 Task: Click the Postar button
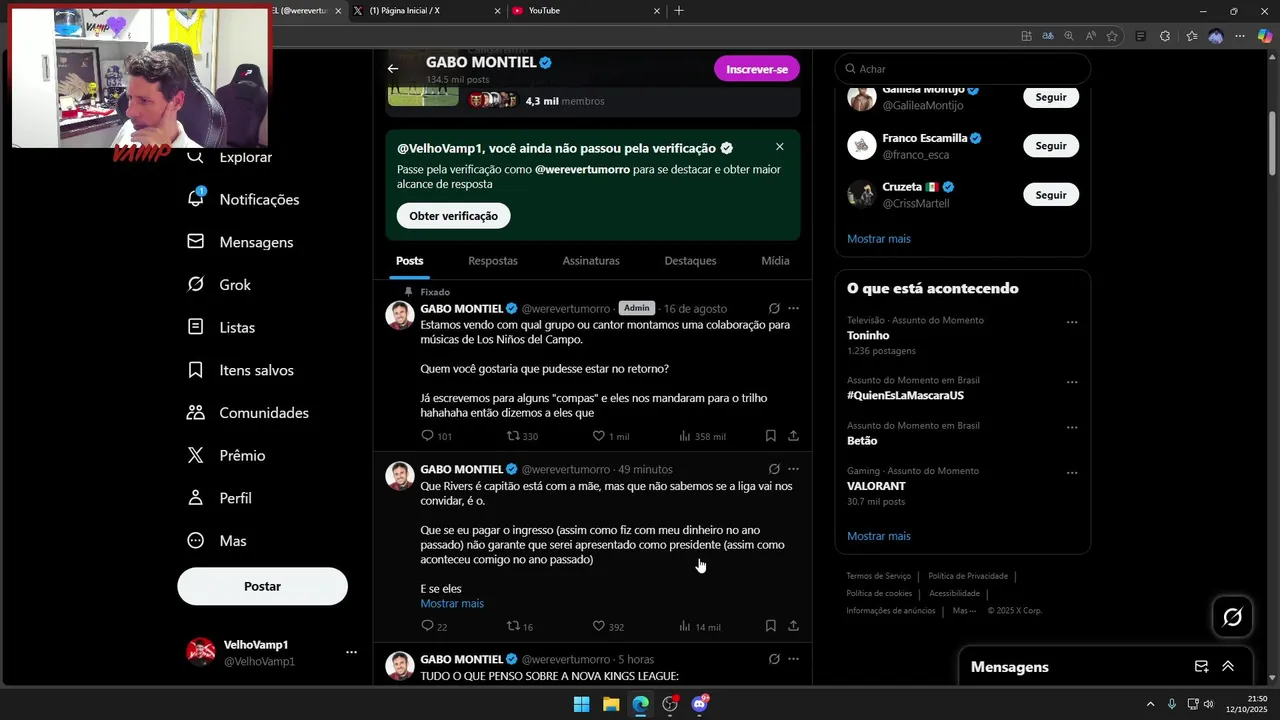262,586
